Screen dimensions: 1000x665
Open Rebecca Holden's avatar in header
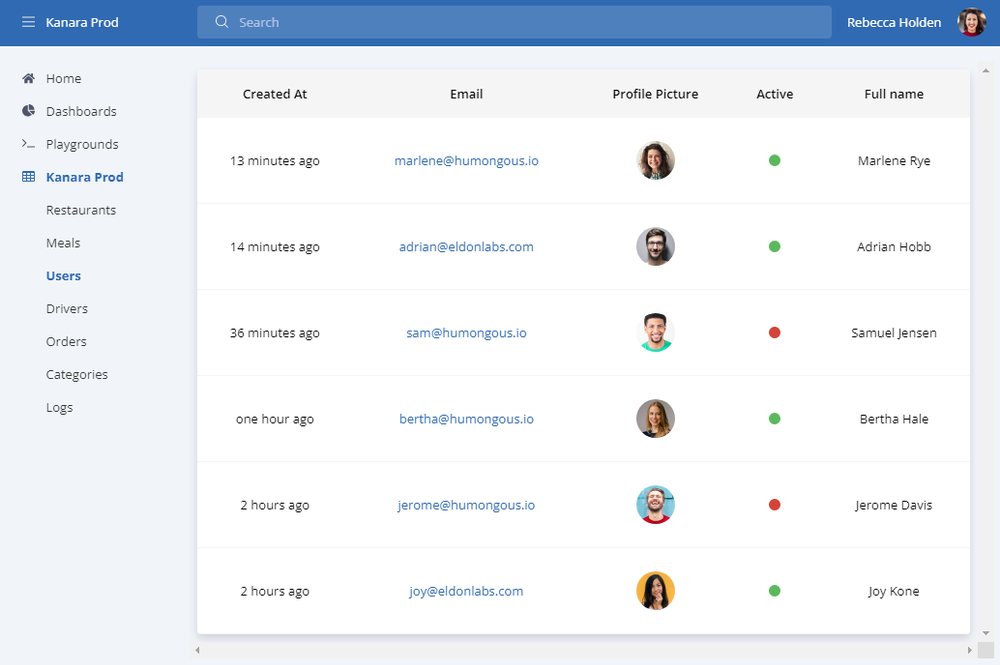click(x=971, y=22)
